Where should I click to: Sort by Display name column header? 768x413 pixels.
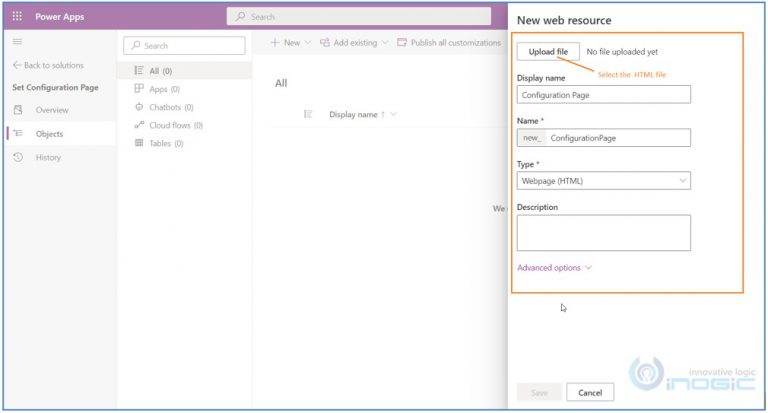click(x=353, y=114)
